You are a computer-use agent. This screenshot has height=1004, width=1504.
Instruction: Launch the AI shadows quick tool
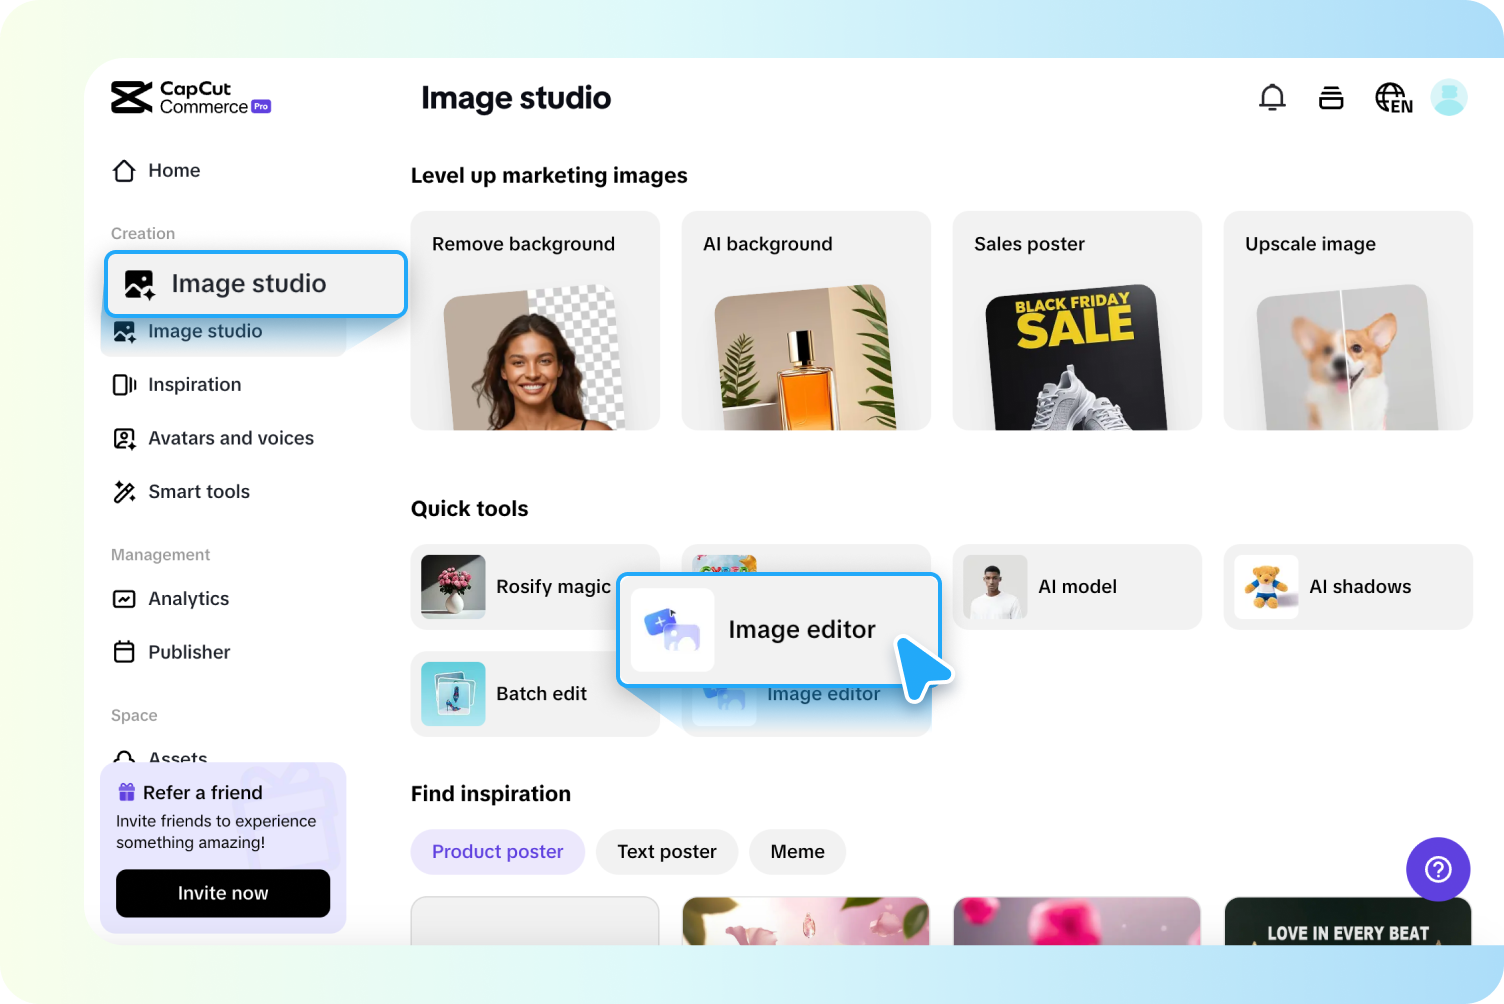(1348, 587)
